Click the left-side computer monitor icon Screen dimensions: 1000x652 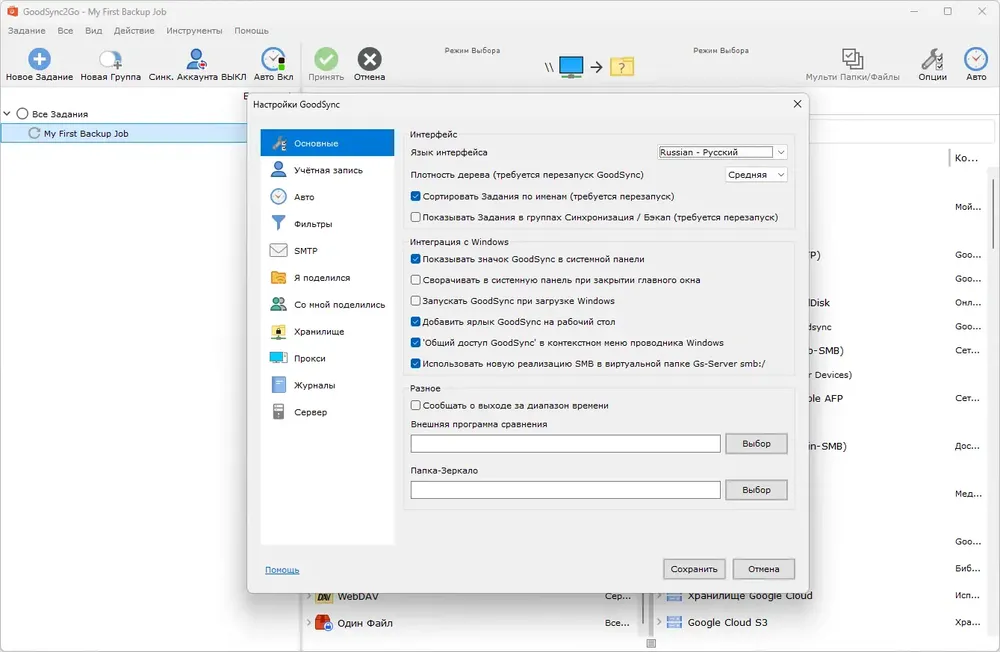pos(571,66)
